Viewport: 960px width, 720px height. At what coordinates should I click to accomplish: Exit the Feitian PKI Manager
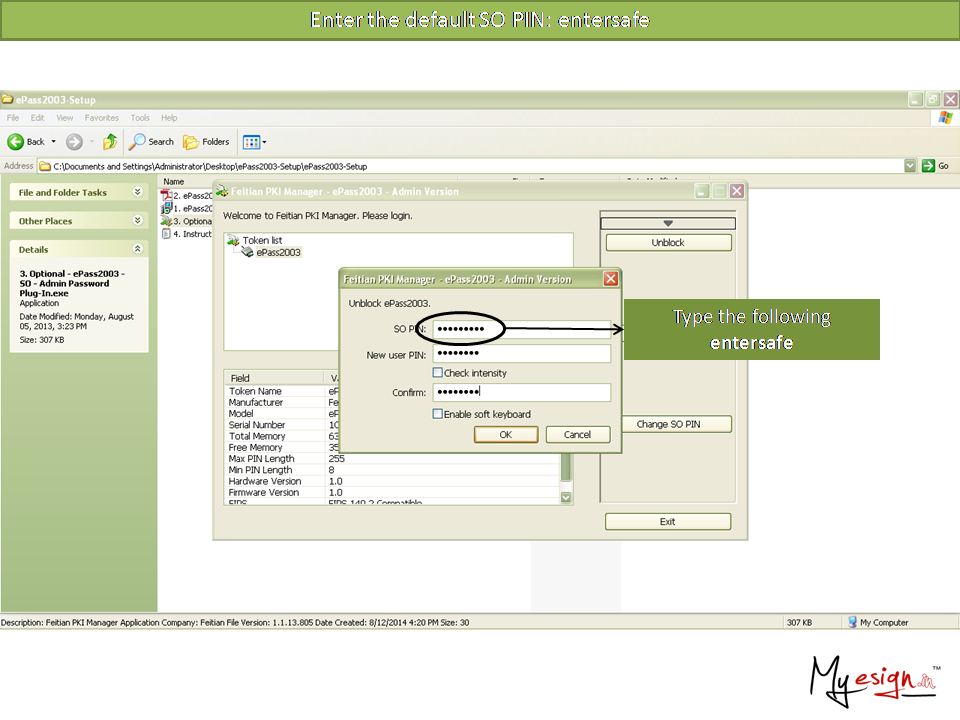668,522
